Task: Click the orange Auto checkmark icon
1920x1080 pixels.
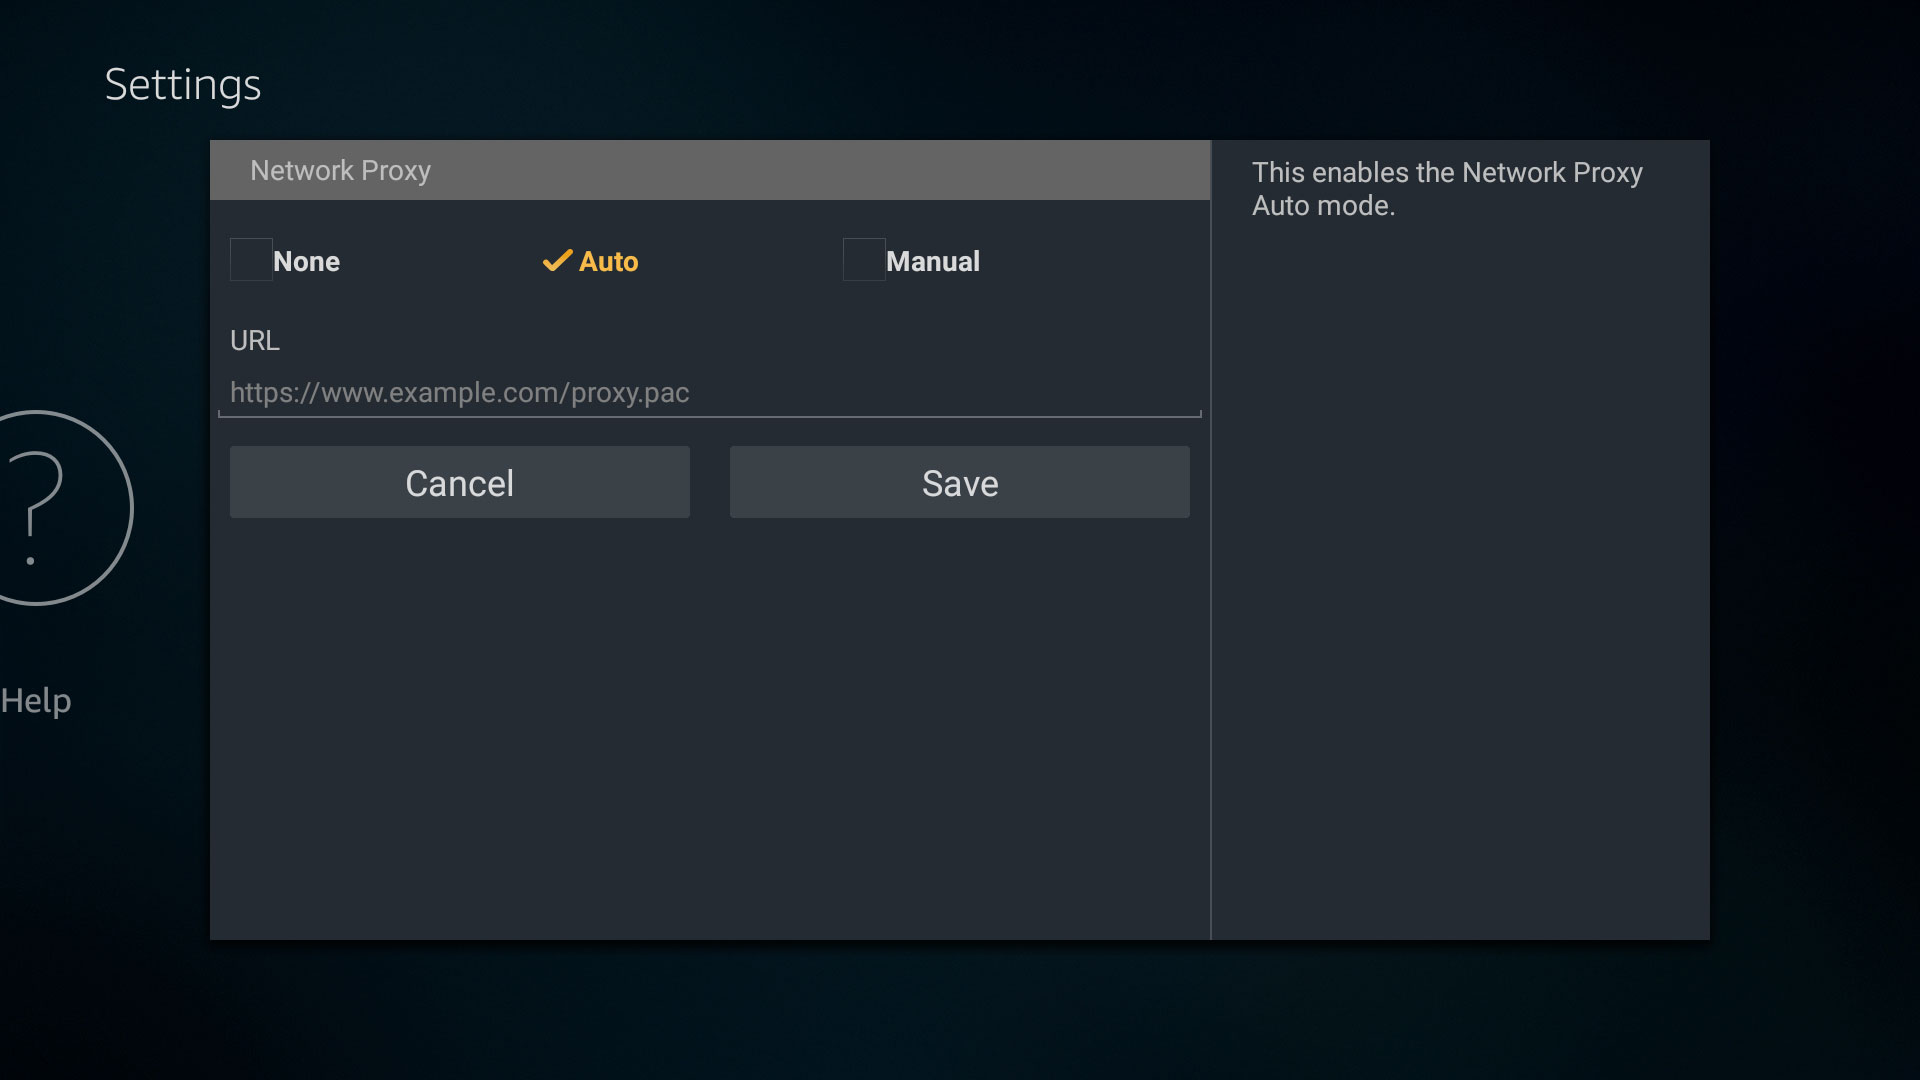Action: [x=557, y=261]
